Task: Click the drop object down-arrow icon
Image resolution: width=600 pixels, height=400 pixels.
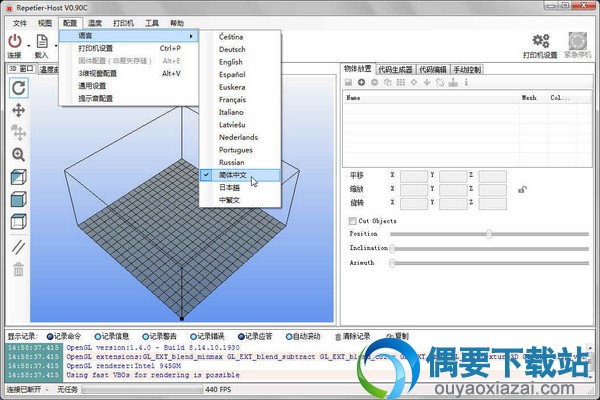Action: pyautogui.click(x=427, y=82)
